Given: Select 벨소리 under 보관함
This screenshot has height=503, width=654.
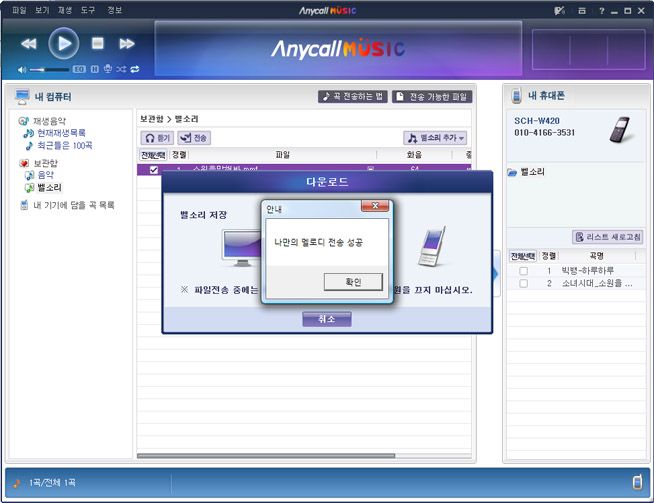Looking at the screenshot, I should tap(49, 188).
